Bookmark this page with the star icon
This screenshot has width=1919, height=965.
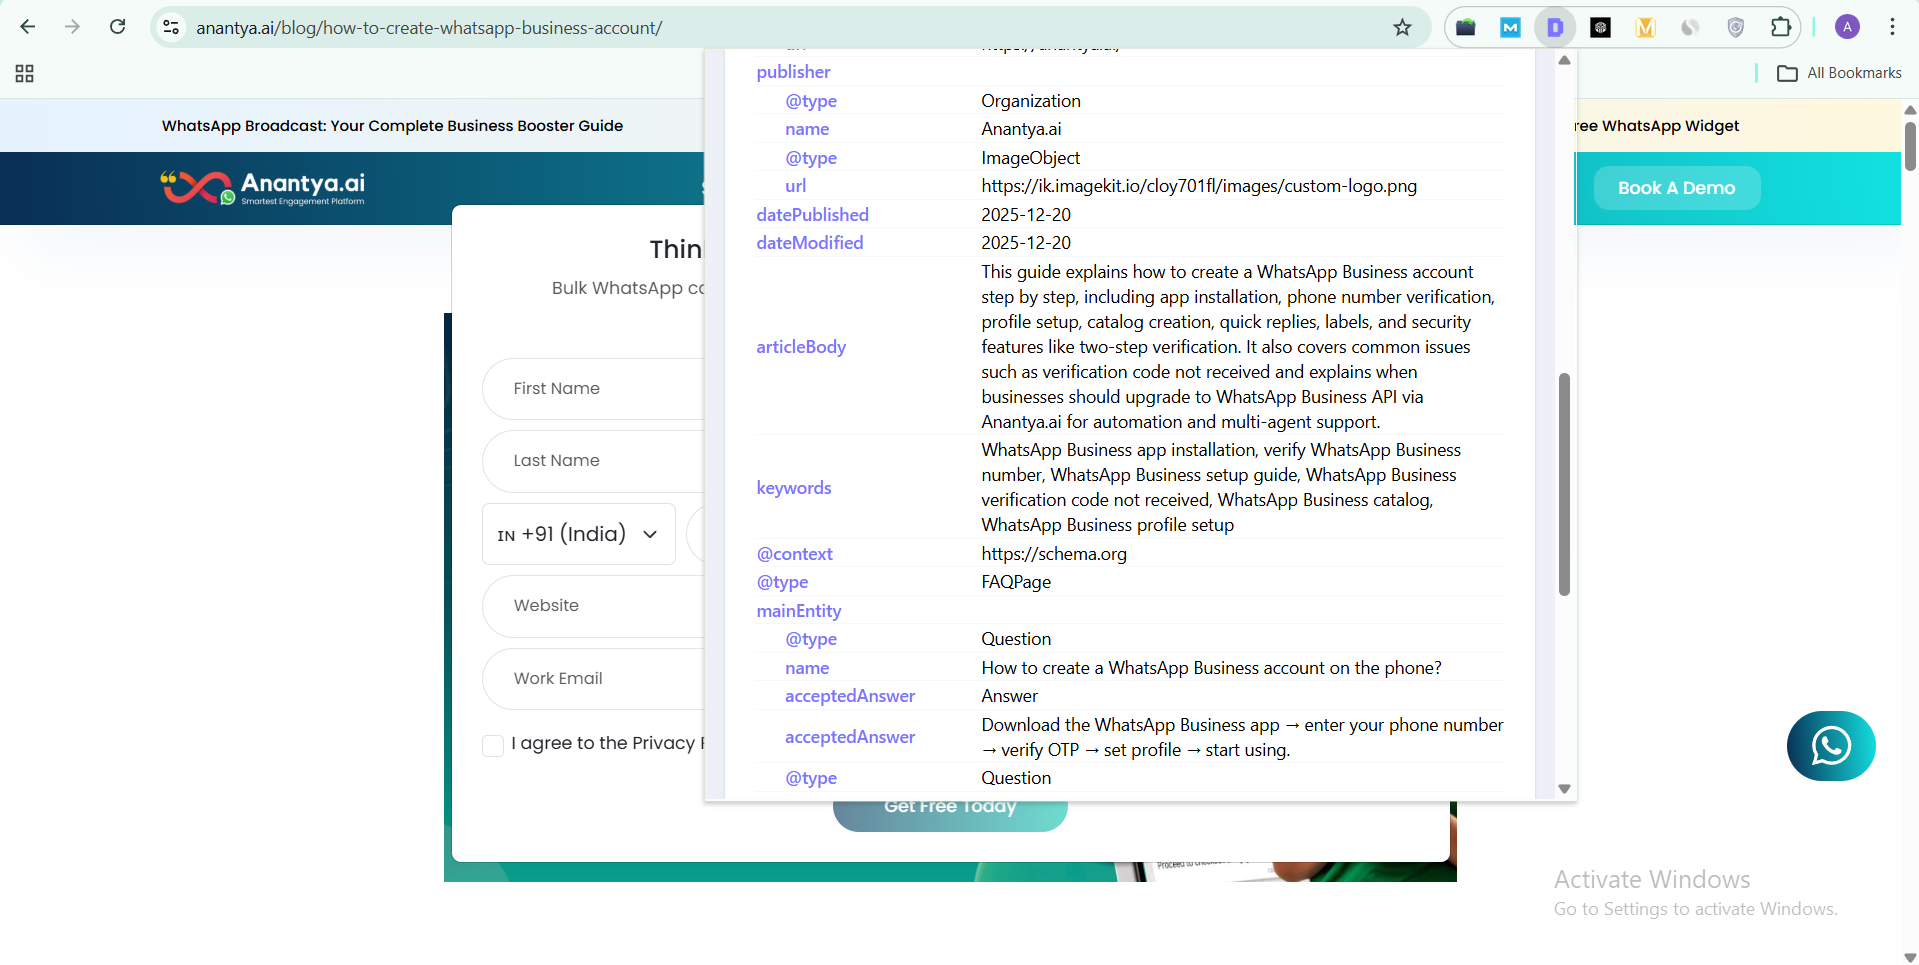click(1402, 27)
